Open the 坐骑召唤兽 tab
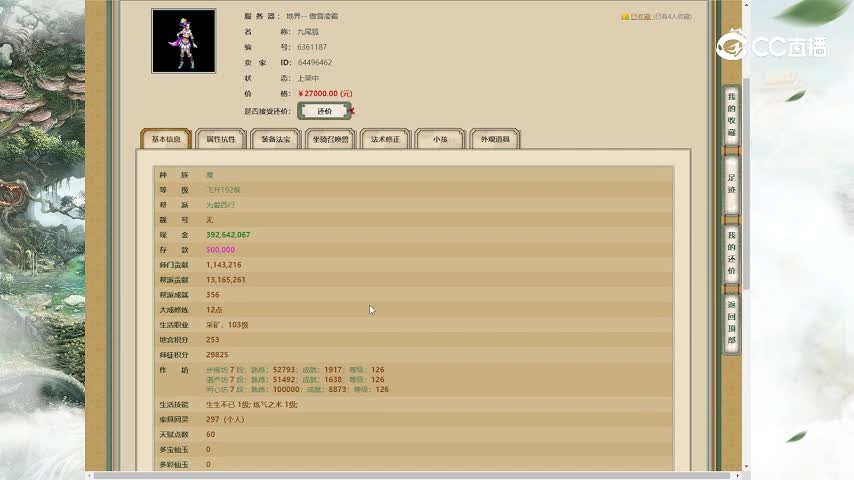 click(330, 140)
